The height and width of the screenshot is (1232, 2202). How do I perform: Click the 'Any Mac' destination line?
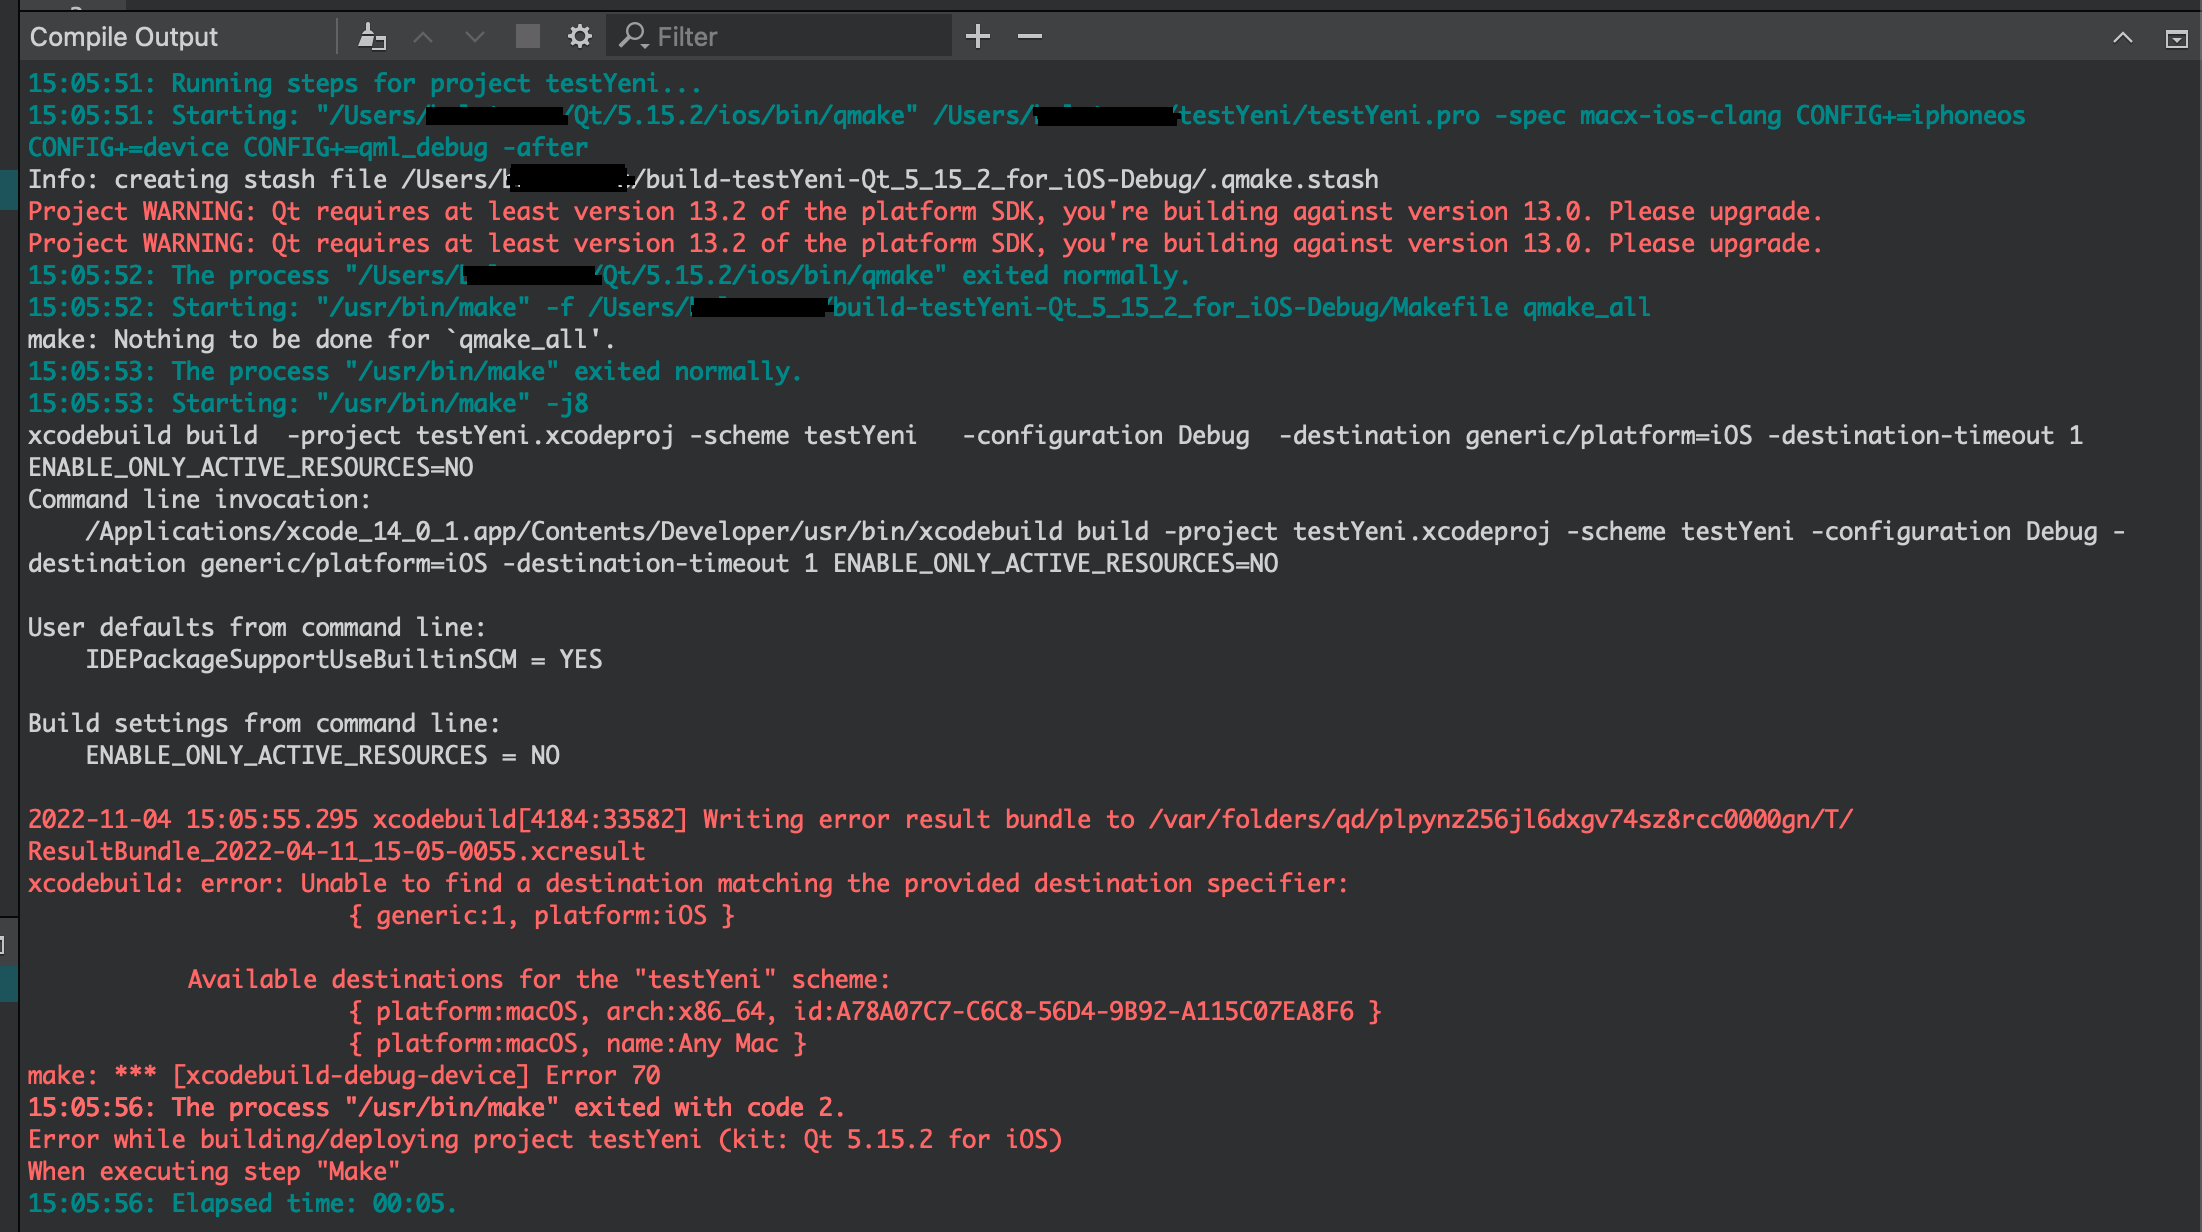tap(577, 1044)
